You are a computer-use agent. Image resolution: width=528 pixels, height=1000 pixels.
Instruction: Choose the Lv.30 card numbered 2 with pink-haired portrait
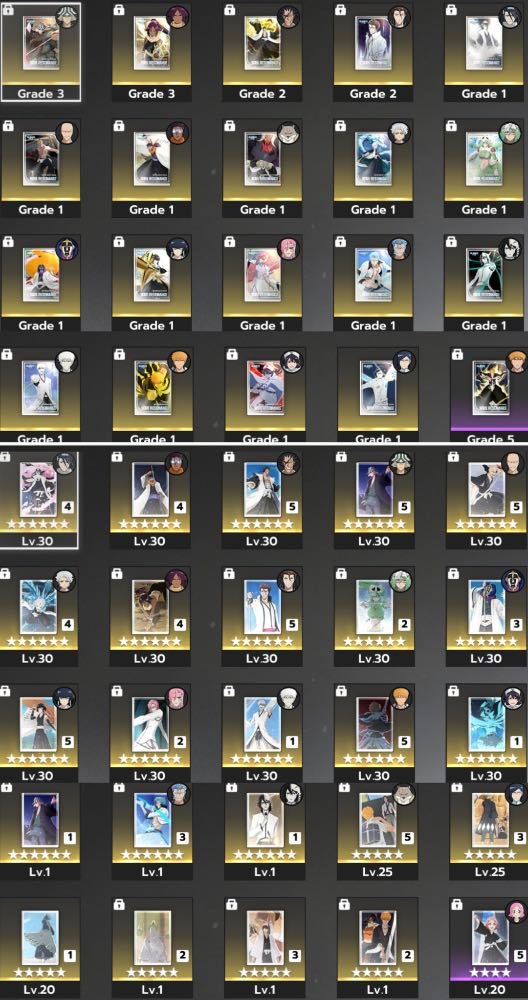[x=150, y=733]
